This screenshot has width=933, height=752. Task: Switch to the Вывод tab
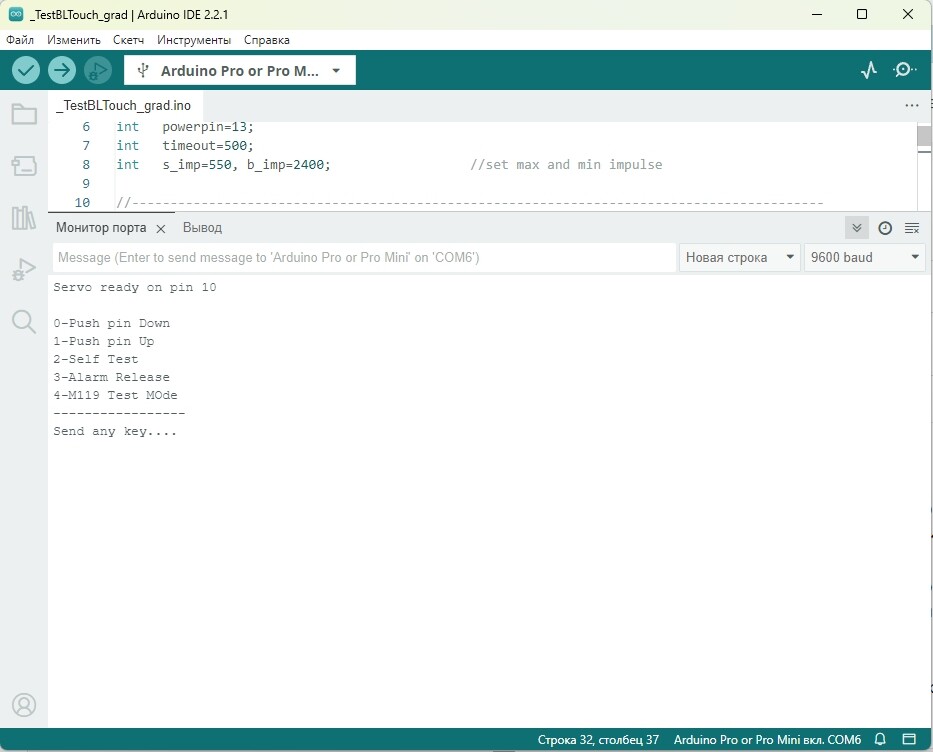coord(202,228)
